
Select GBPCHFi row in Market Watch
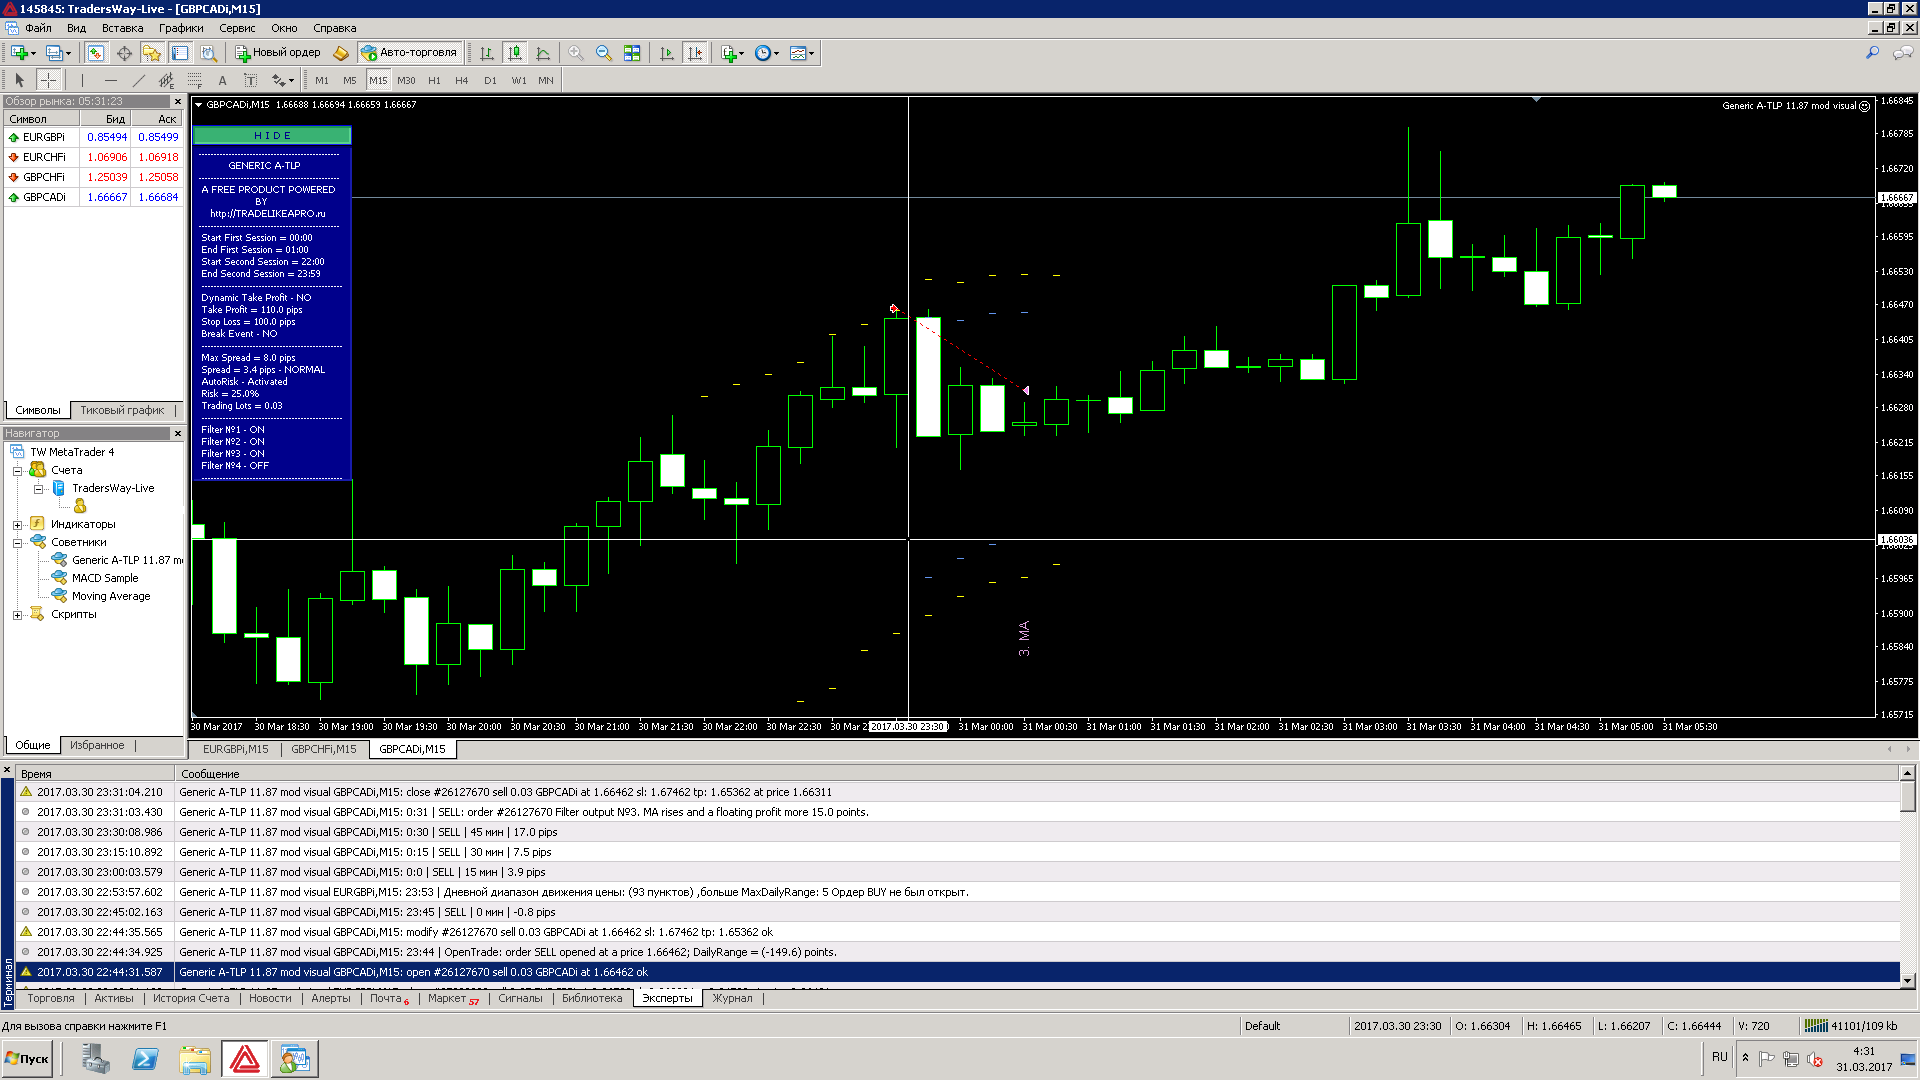94,177
